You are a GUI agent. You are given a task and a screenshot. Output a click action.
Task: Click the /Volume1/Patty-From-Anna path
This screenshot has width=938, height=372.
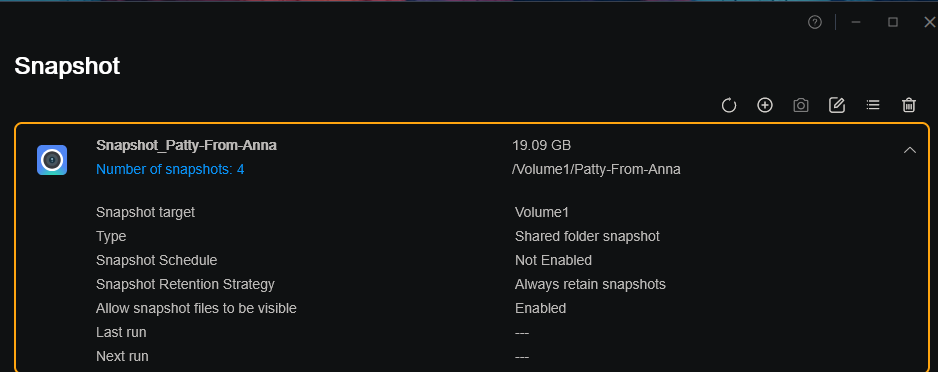point(596,170)
